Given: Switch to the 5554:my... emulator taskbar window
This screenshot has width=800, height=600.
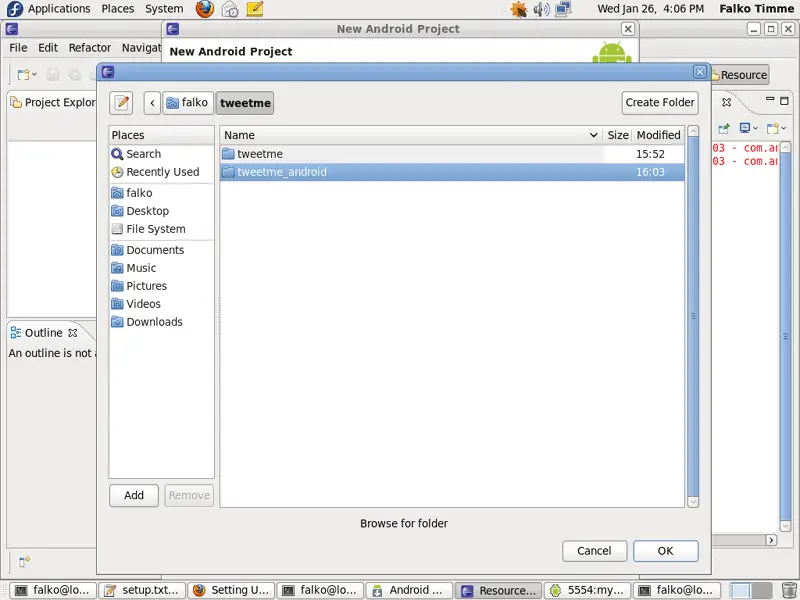Looking at the screenshot, I should click(588, 590).
